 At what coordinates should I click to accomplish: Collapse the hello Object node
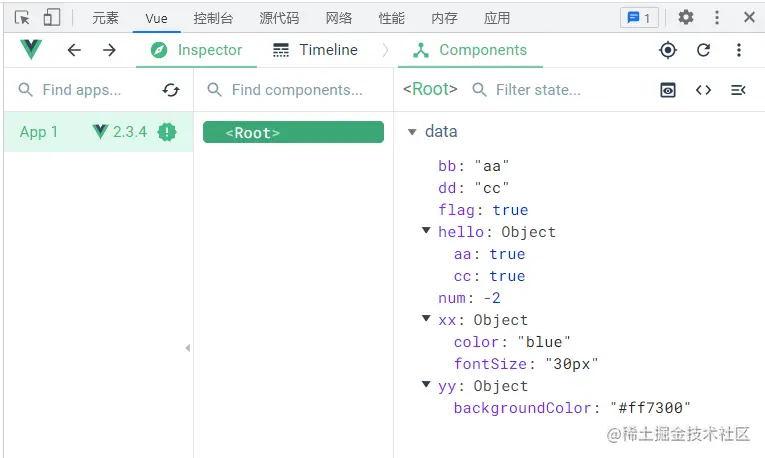[x=427, y=232]
